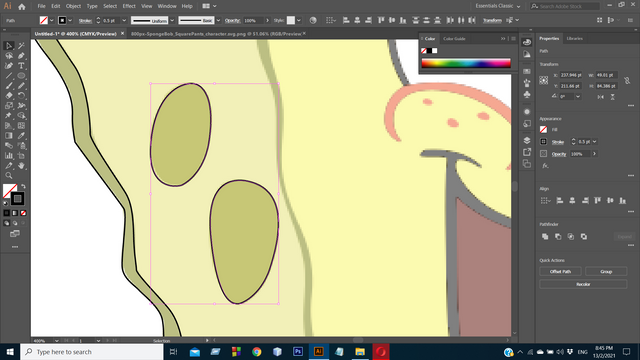The width and height of the screenshot is (640, 360).
Task: Open the File menu
Action: pyautogui.click(x=41, y=6)
